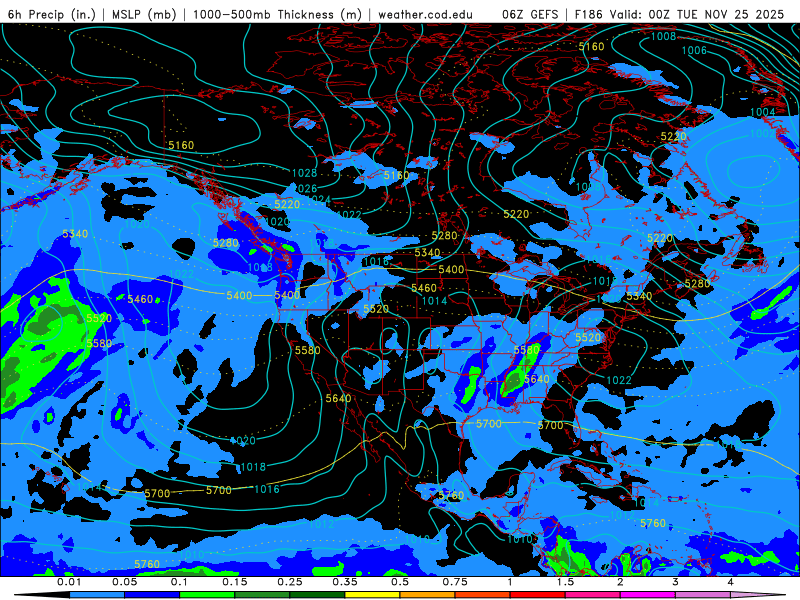The image size is (800, 600).
Task: Click the 'weather.cod.edu' text in the header
Action: pos(425,14)
